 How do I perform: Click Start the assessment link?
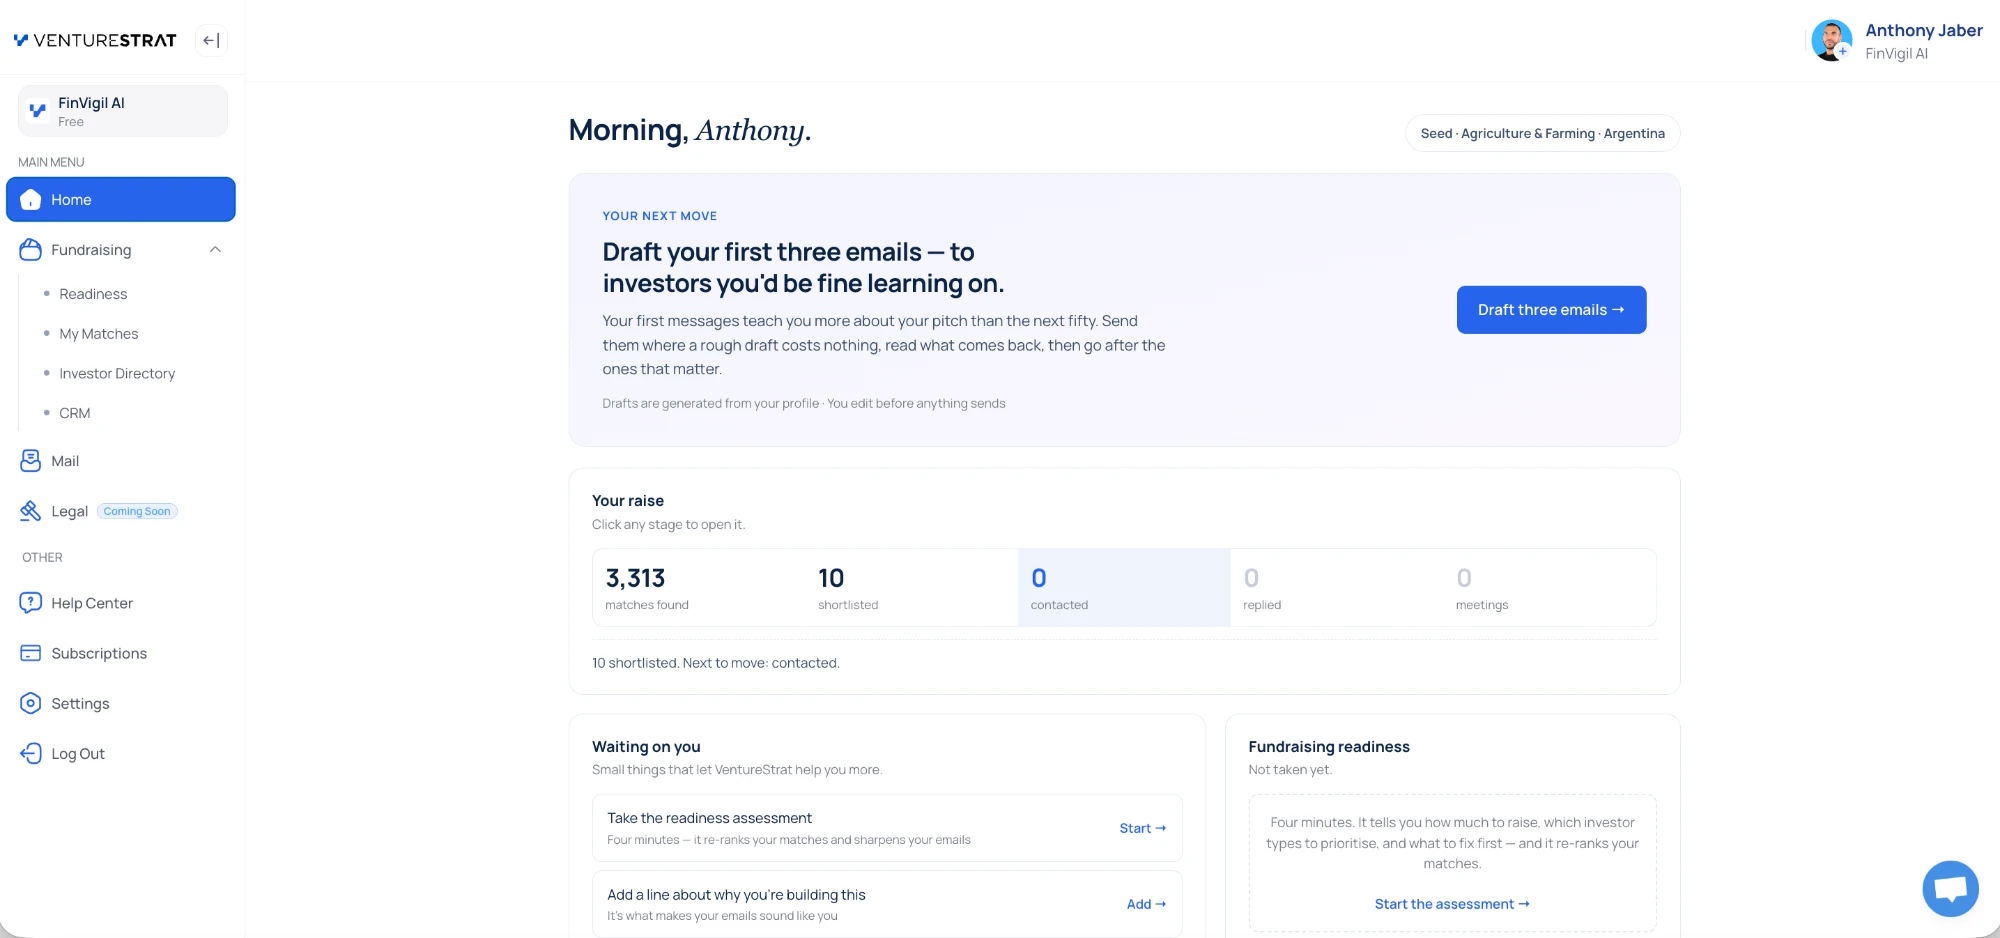pos(1452,904)
